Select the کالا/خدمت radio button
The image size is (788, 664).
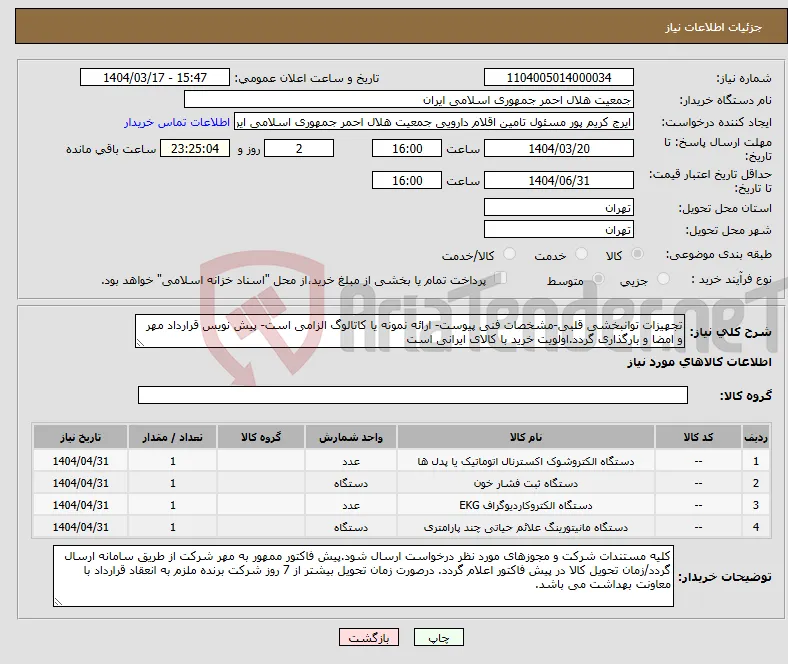point(510,254)
